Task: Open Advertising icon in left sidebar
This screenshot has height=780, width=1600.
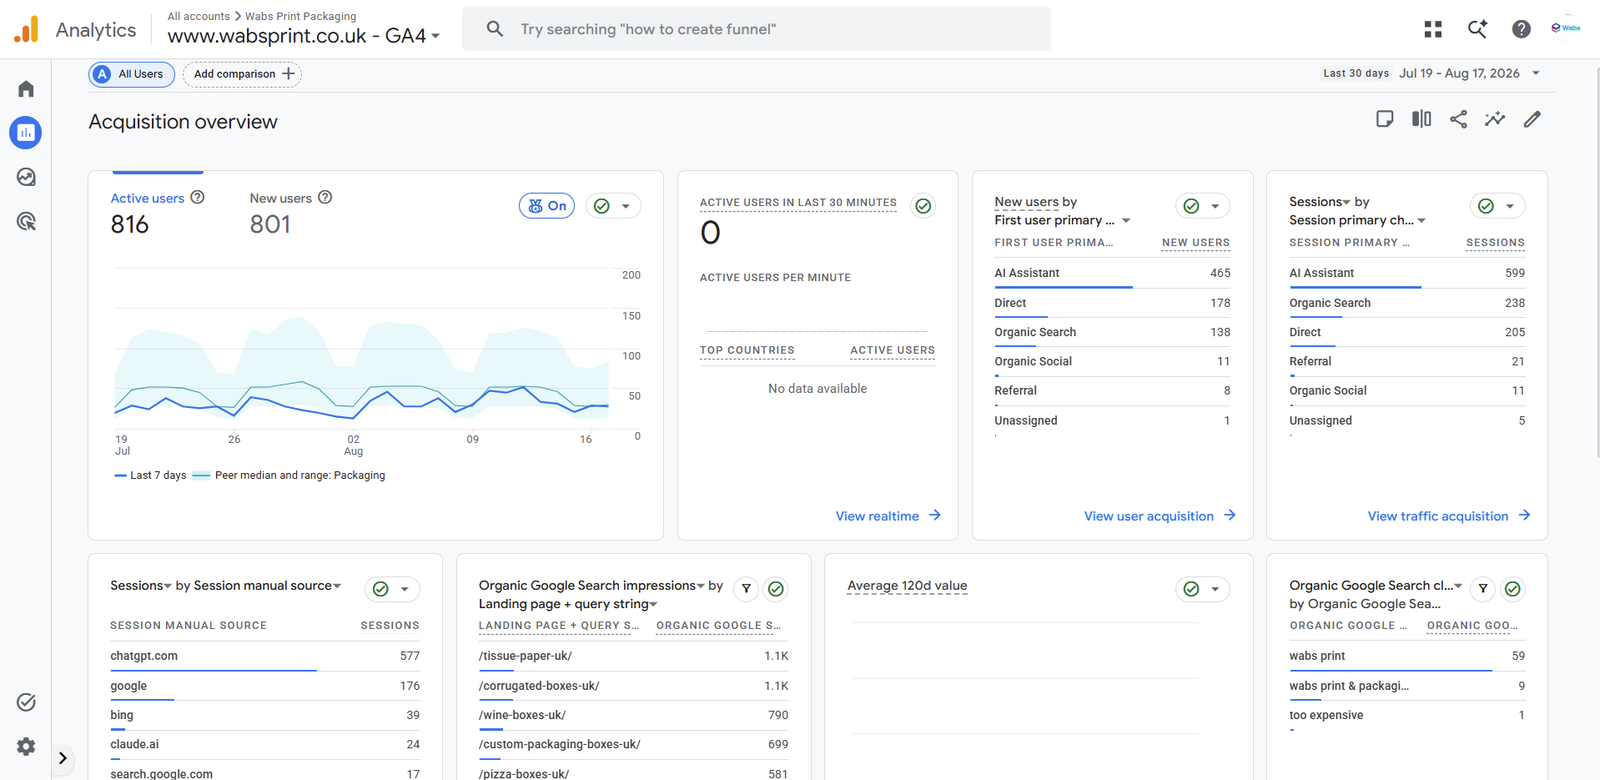Action: [x=26, y=221]
